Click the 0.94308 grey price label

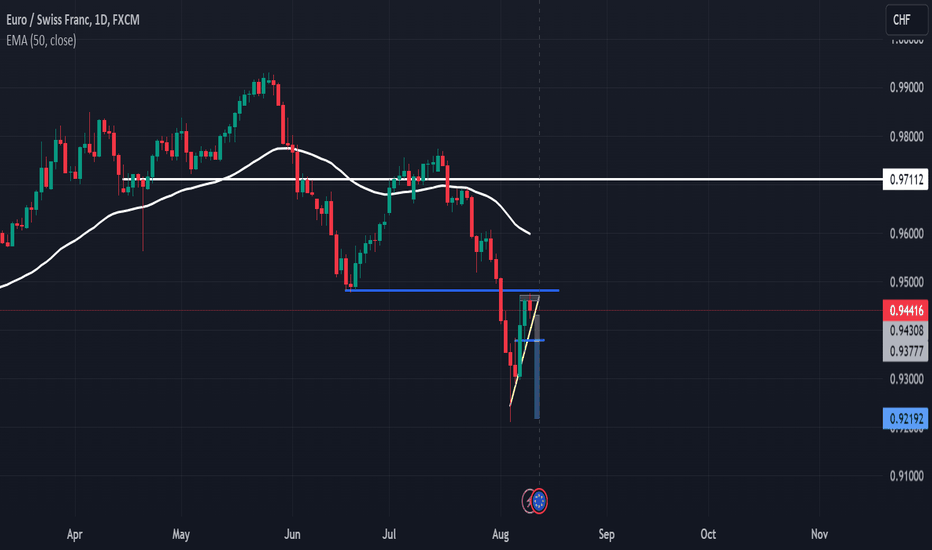(x=905, y=331)
